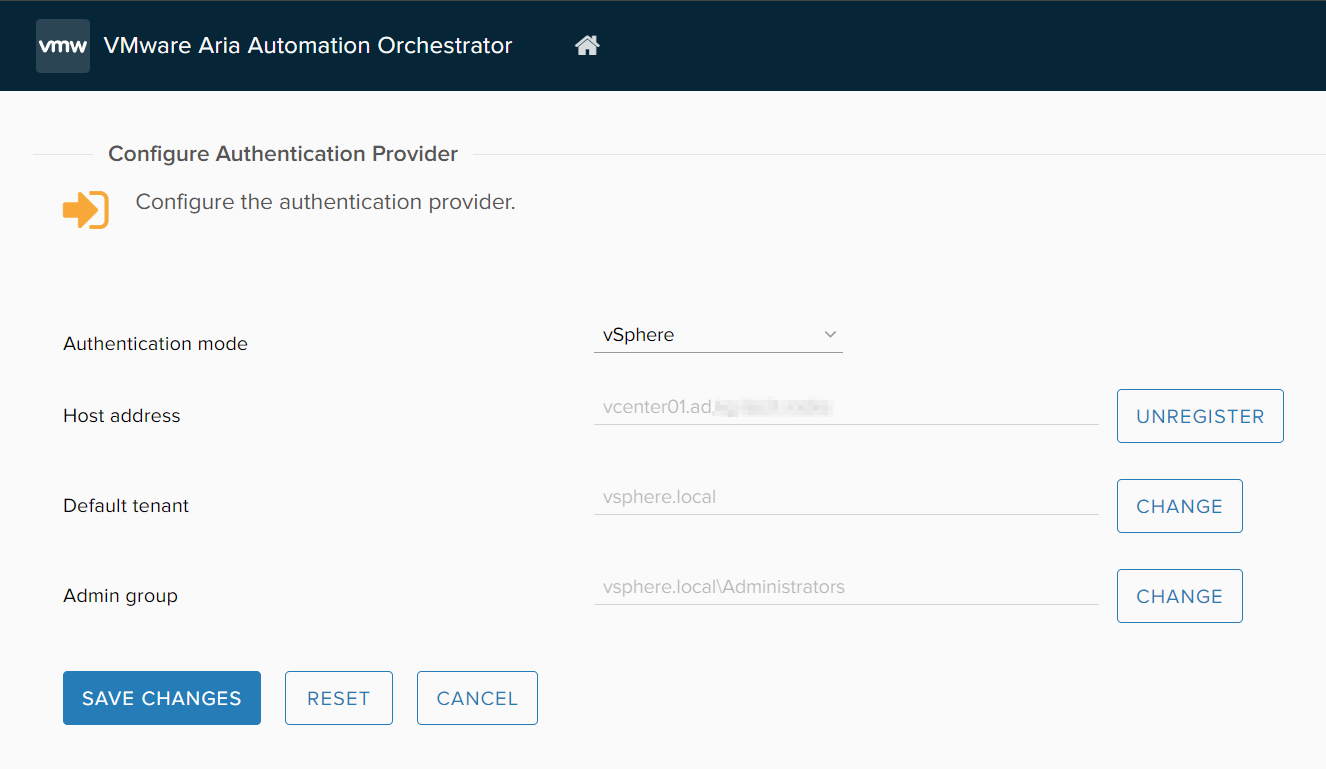Save the configuration with SAVE CHANGES
1326x769 pixels.
[162, 698]
